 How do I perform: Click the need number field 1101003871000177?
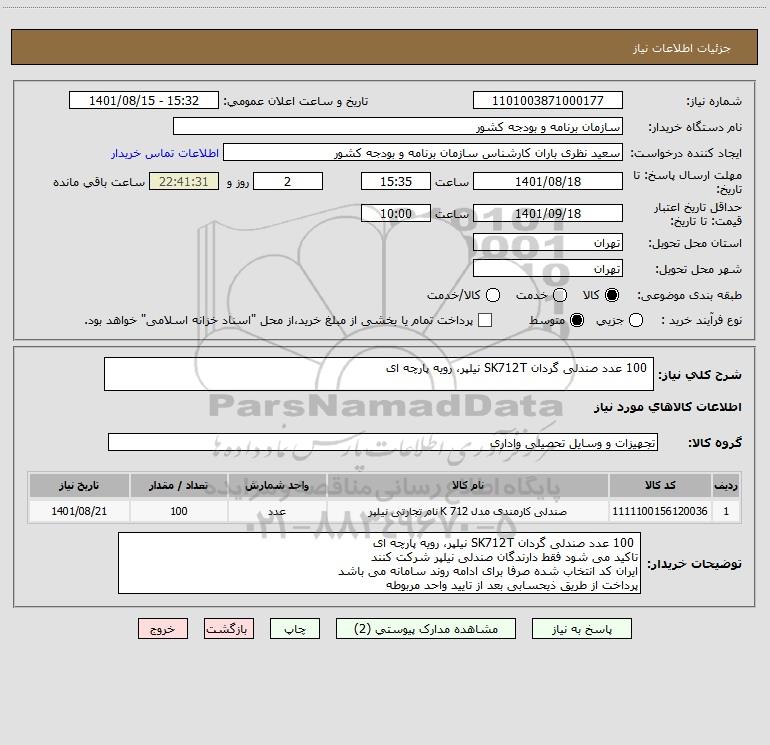click(548, 100)
